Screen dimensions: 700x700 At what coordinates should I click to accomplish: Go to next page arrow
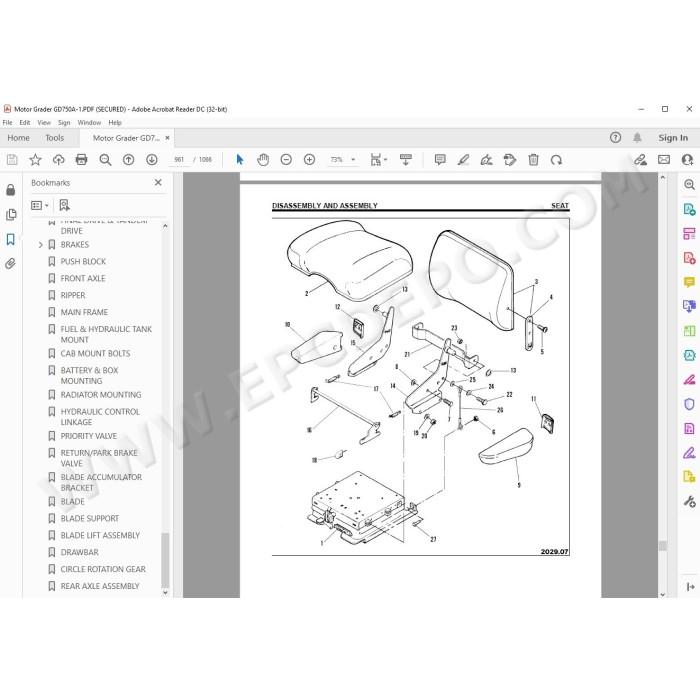[152, 159]
